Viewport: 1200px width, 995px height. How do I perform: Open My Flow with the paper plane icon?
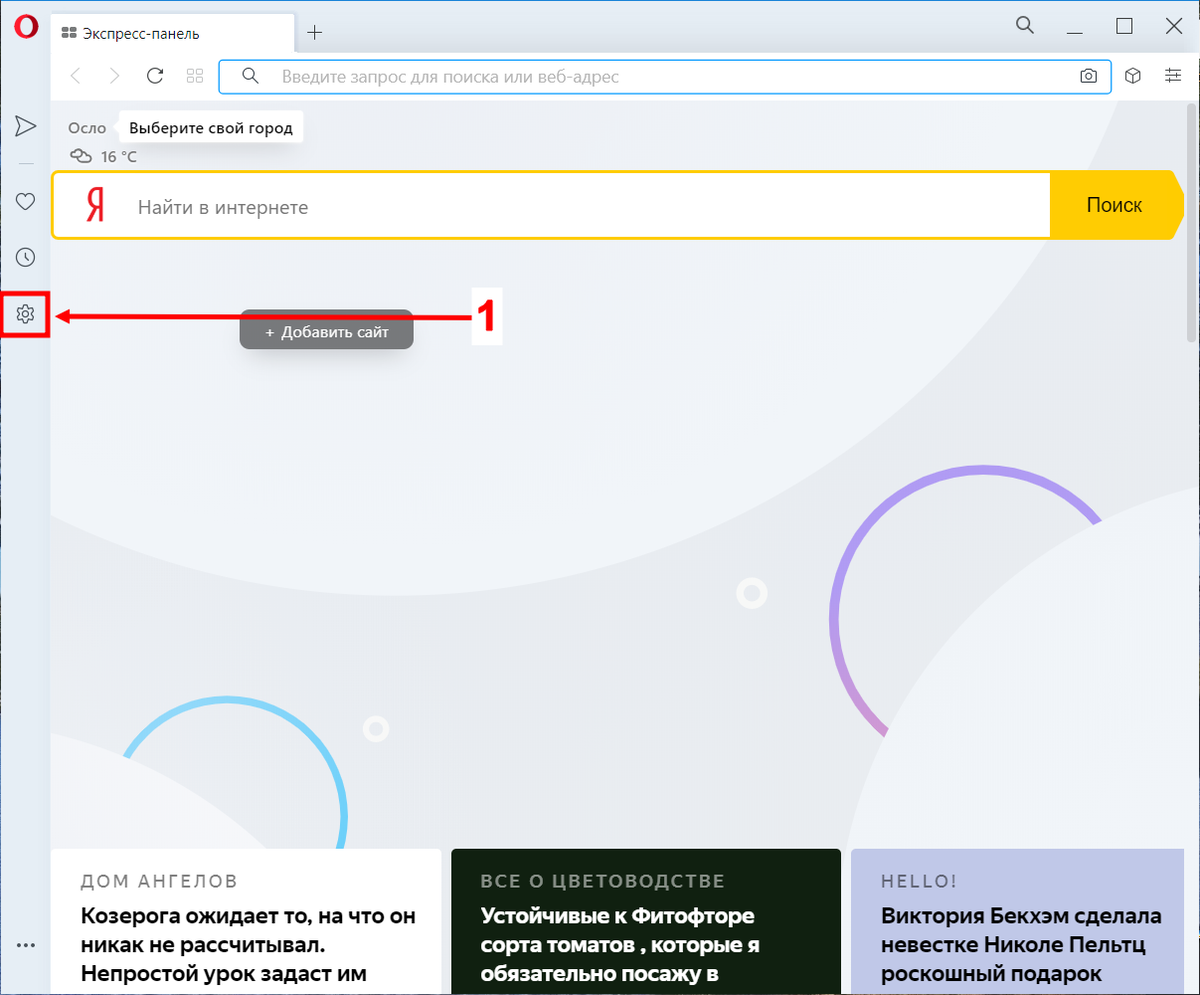point(25,125)
